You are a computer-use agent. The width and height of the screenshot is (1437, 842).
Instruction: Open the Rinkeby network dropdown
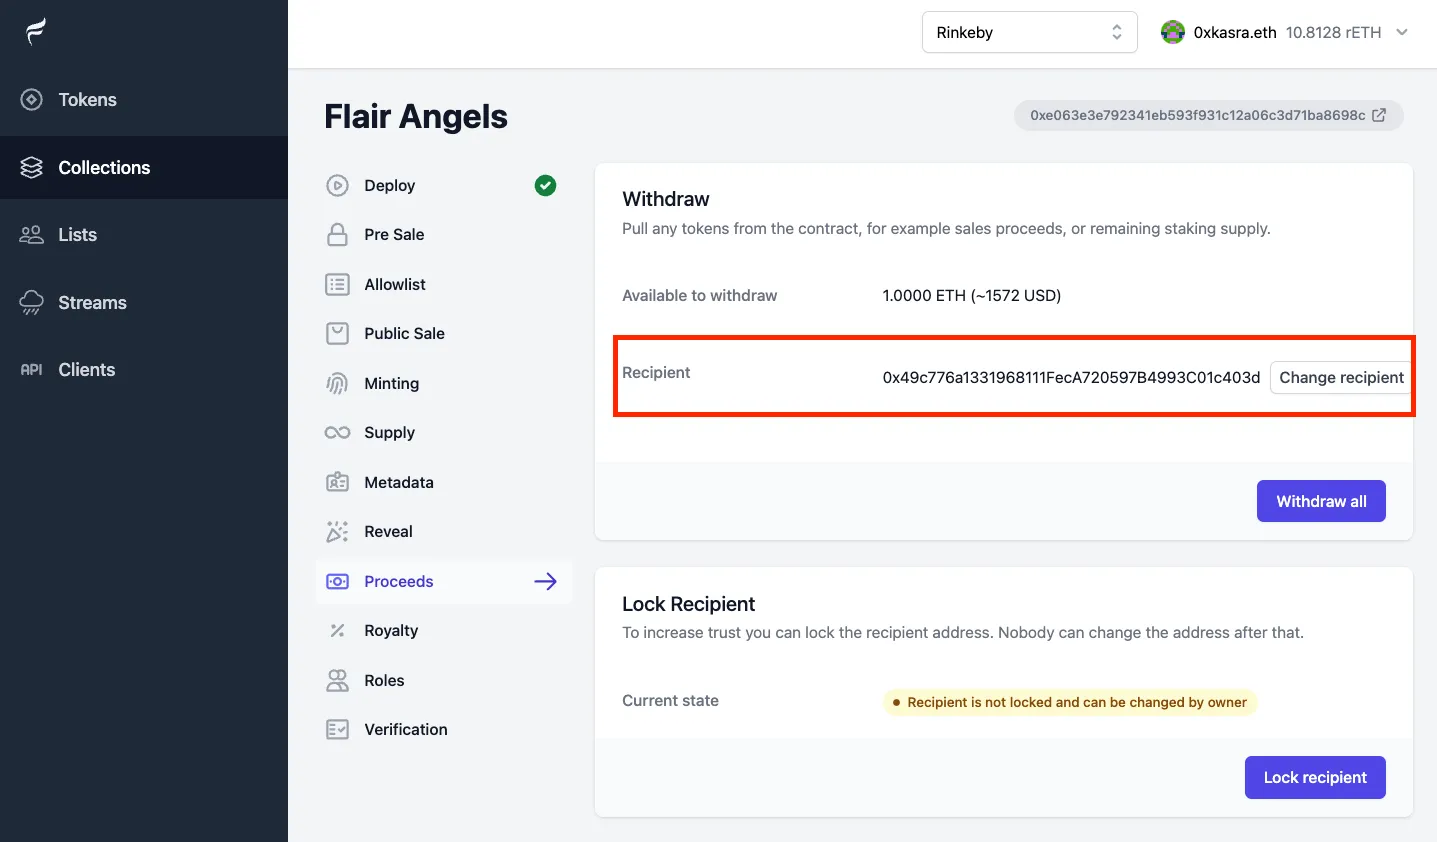[1029, 32]
